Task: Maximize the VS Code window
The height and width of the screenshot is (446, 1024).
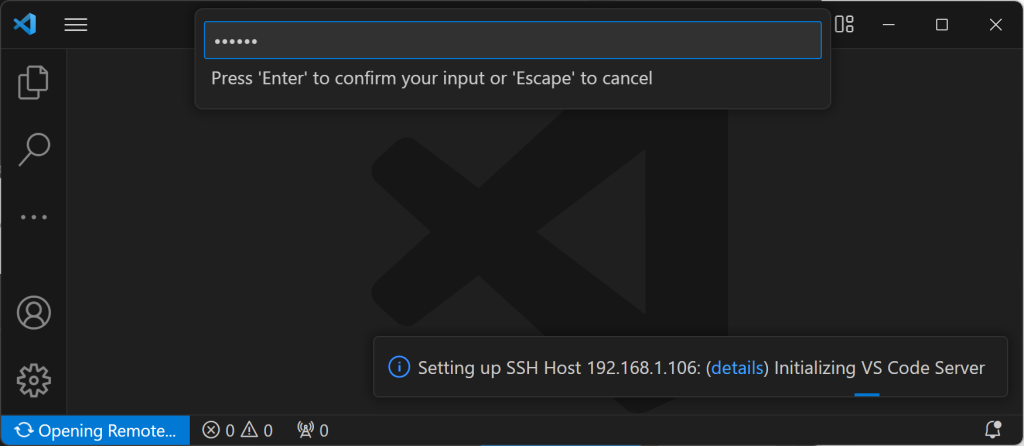Action: 941,25
